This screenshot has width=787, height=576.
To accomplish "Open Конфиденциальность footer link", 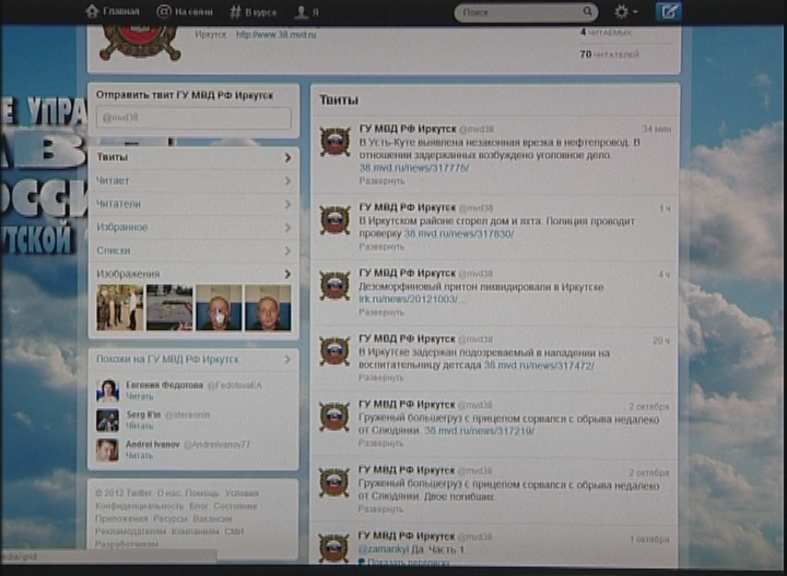I will click(x=140, y=506).
